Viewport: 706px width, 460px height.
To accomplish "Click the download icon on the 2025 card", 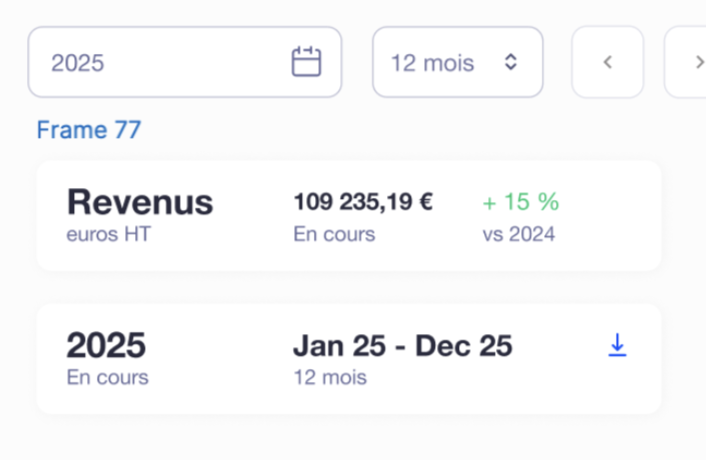I will (x=617, y=346).
